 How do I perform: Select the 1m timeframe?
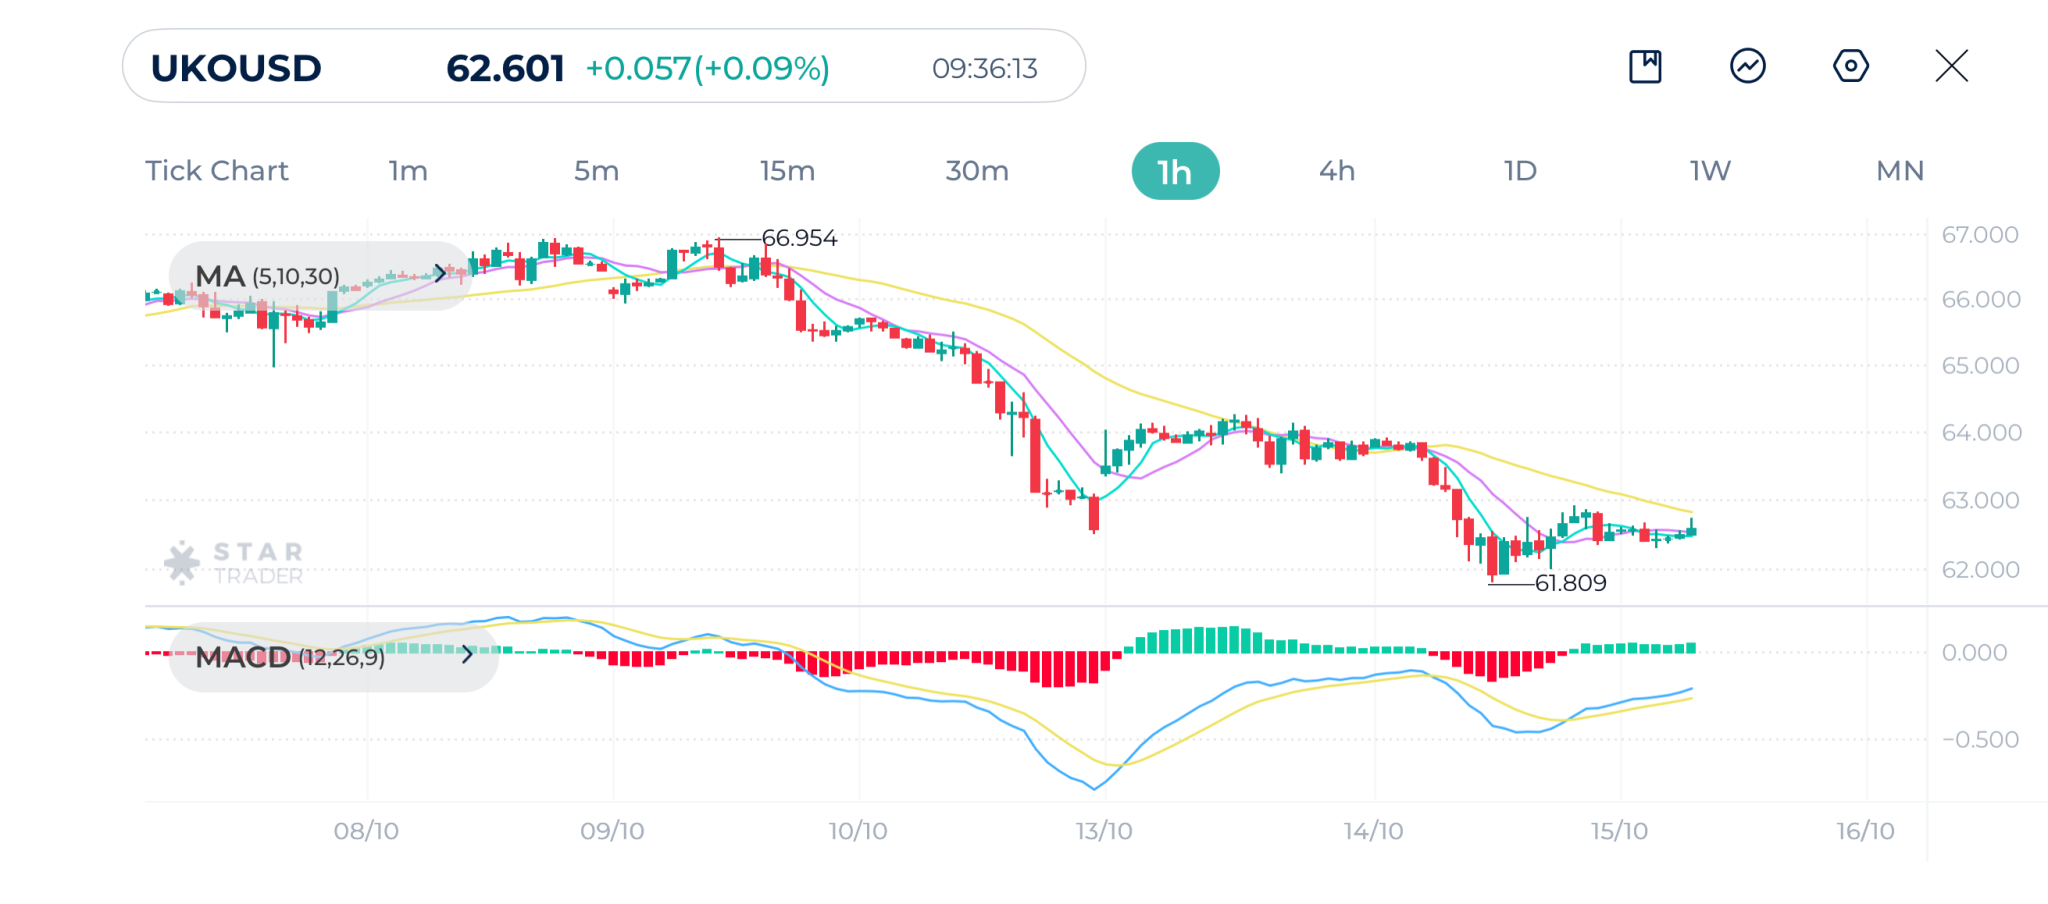pyautogui.click(x=408, y=171)
